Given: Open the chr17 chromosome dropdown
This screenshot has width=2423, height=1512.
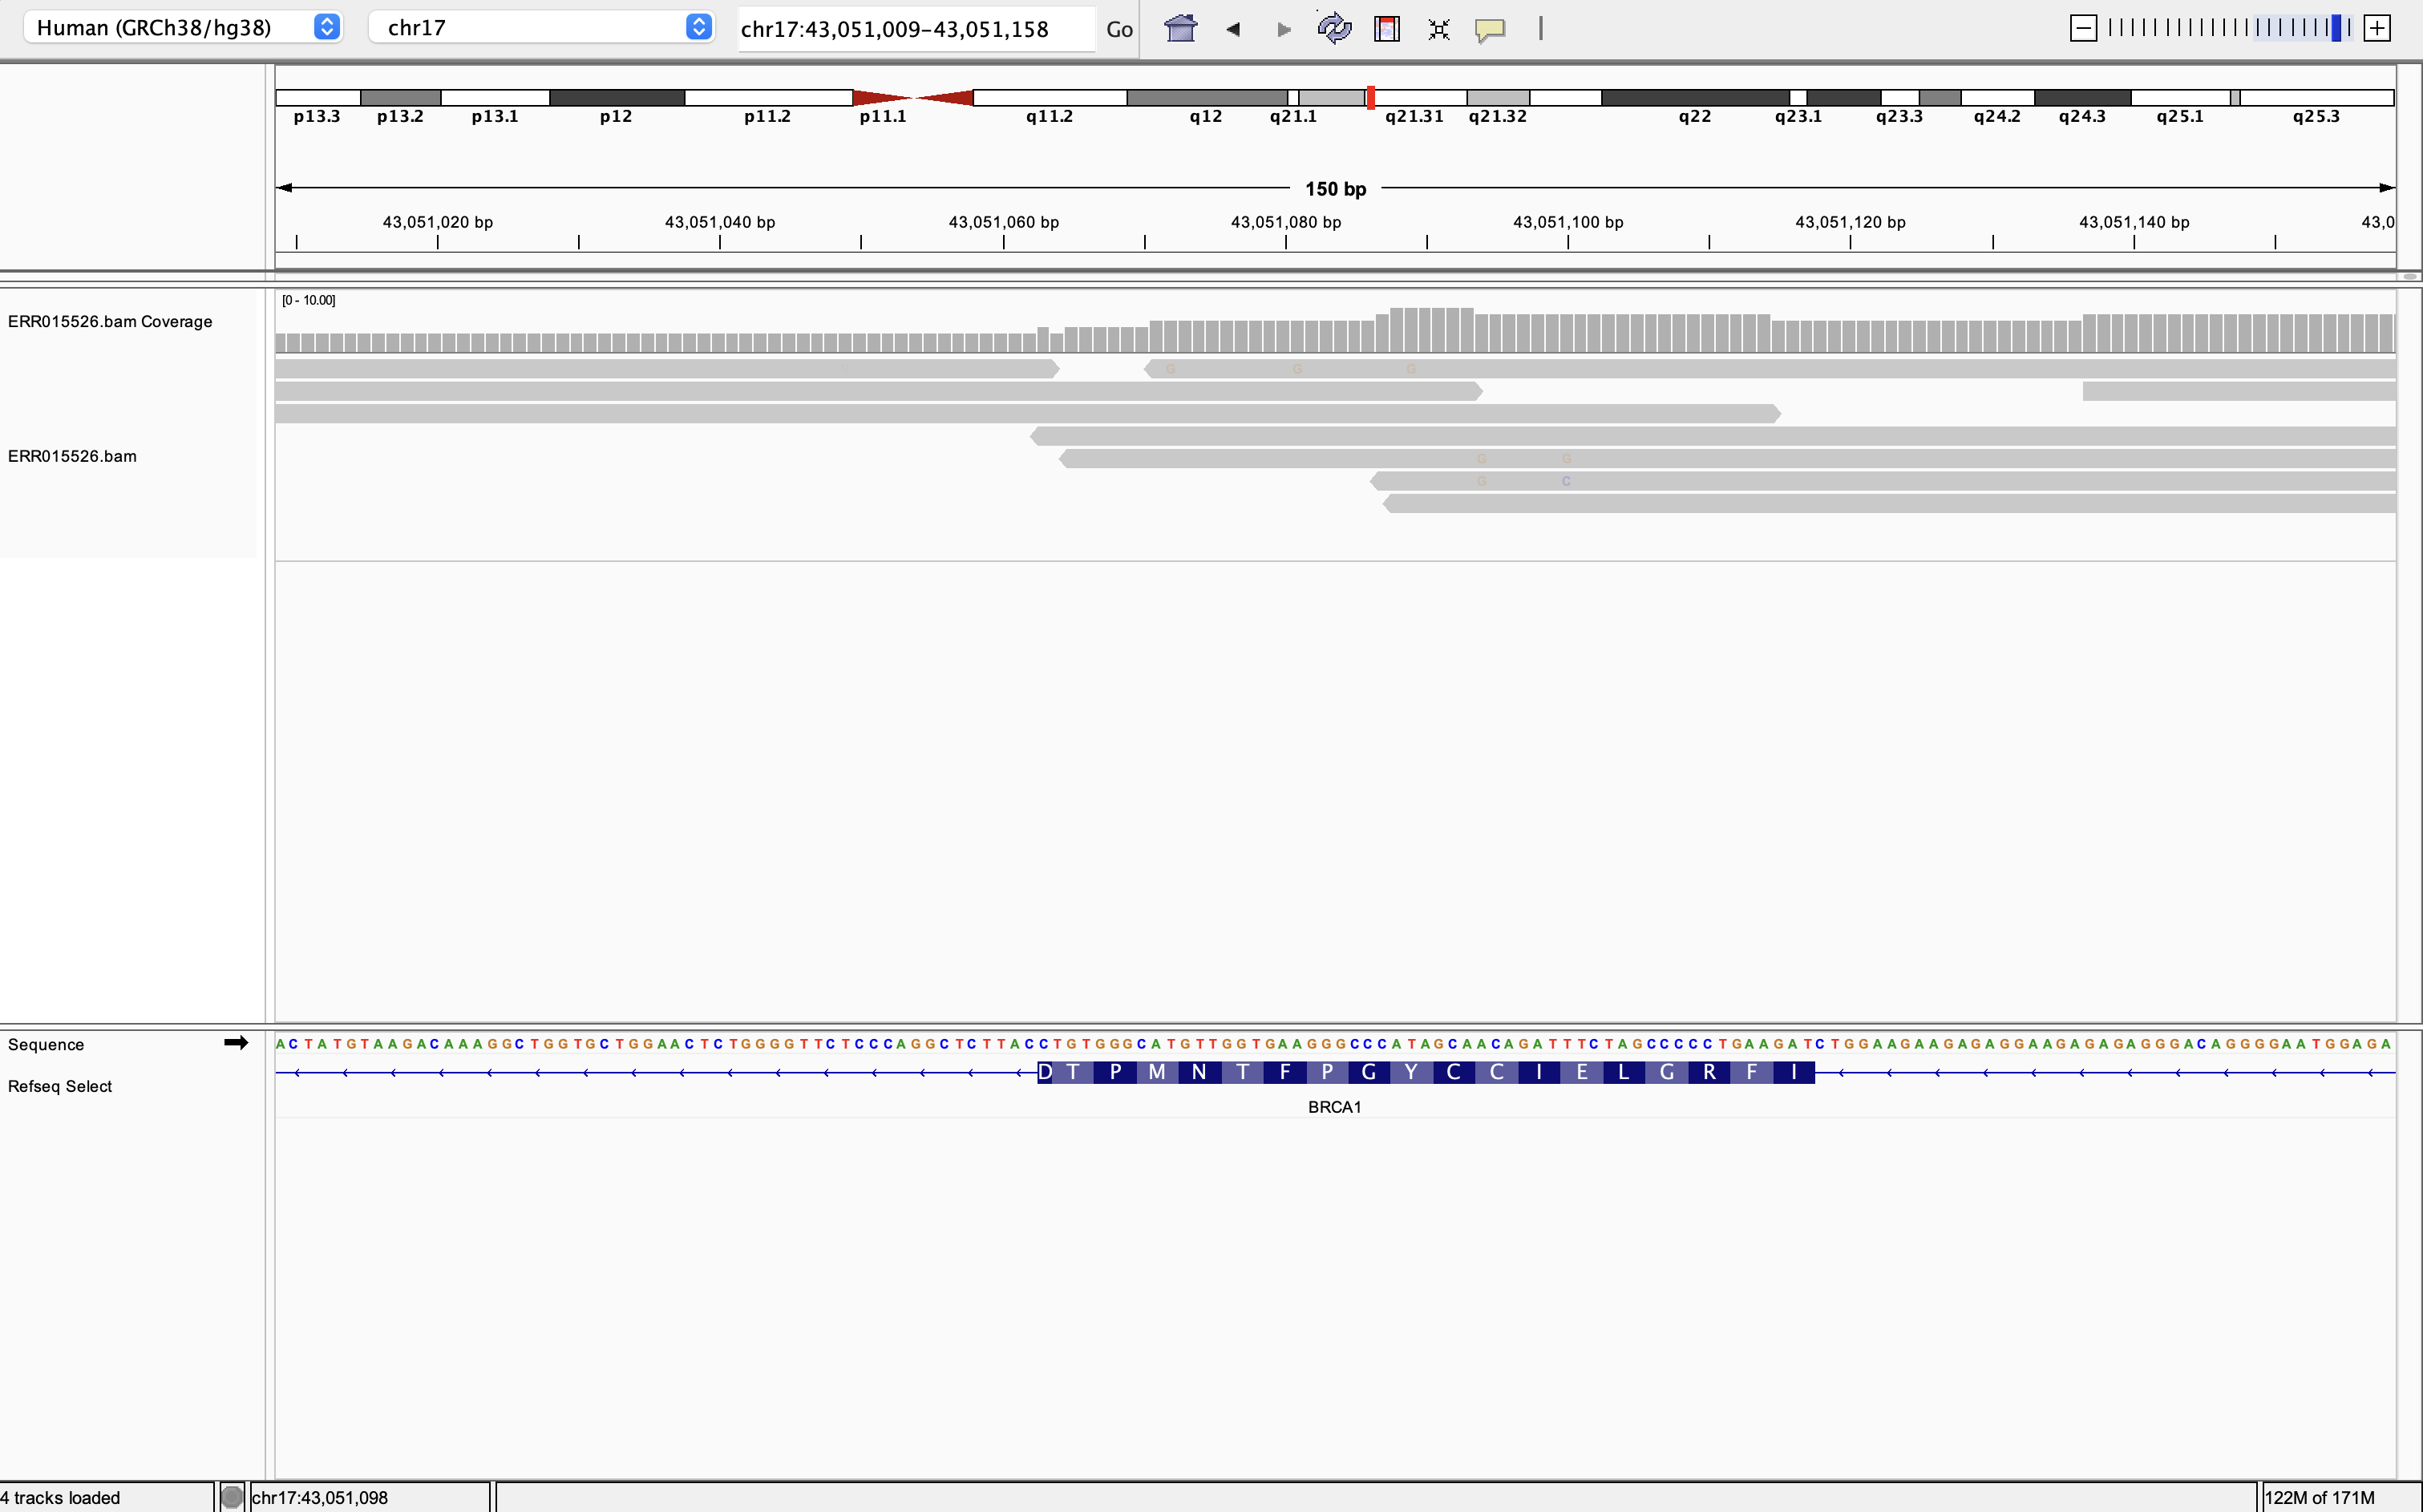Looking at the screenshot, I should tap(540, 27).
